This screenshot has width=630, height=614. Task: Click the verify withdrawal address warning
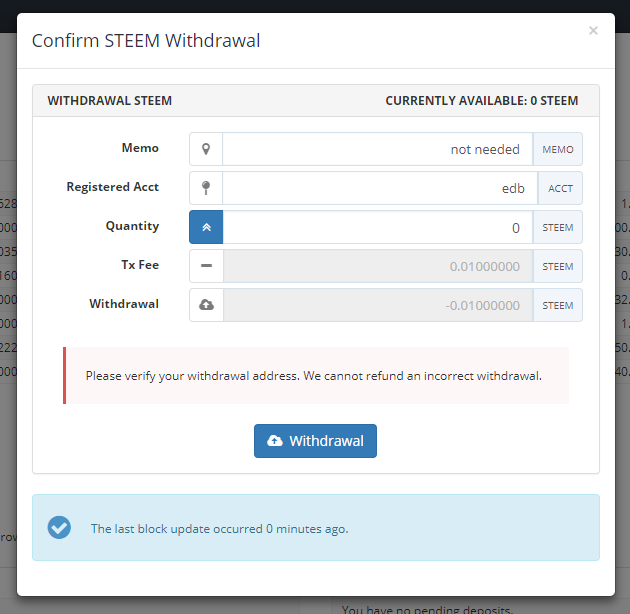314,376
